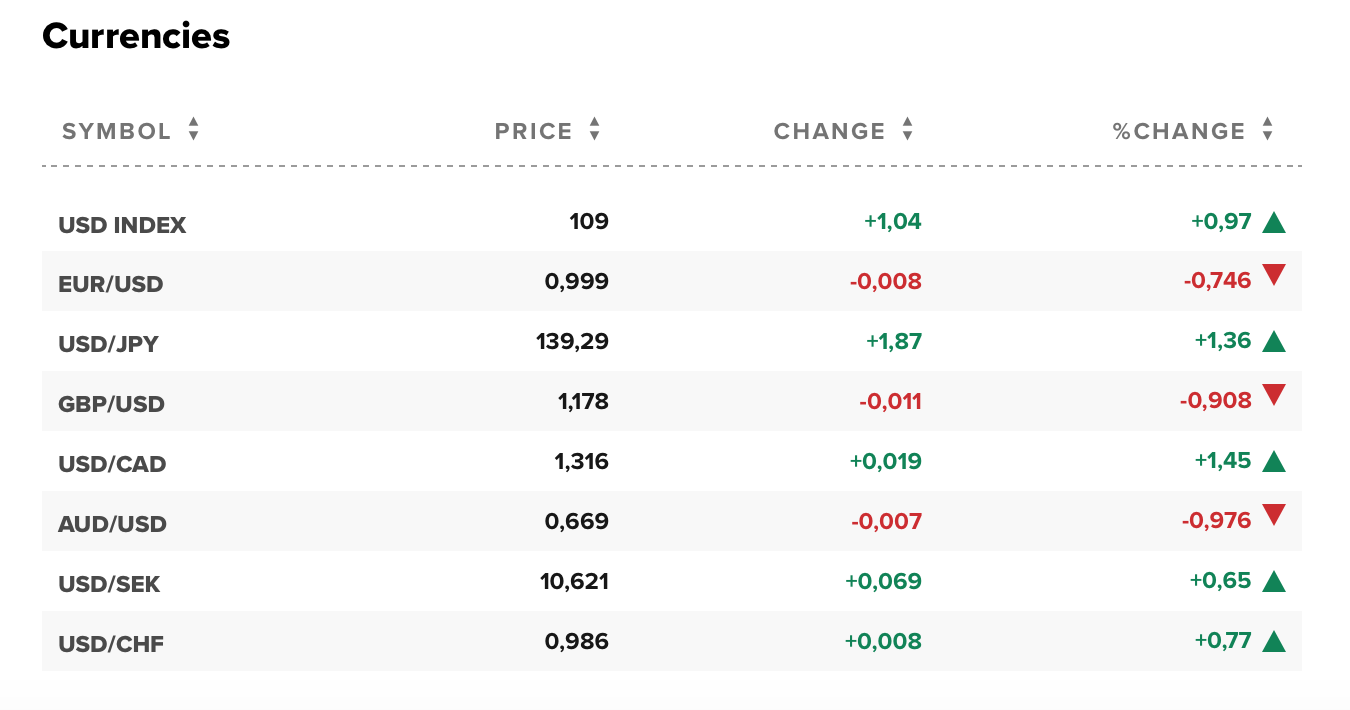This screenshot has height=710, width=1350.
Task: Select the USD/JPY symbol
Action: coord(108,344)
